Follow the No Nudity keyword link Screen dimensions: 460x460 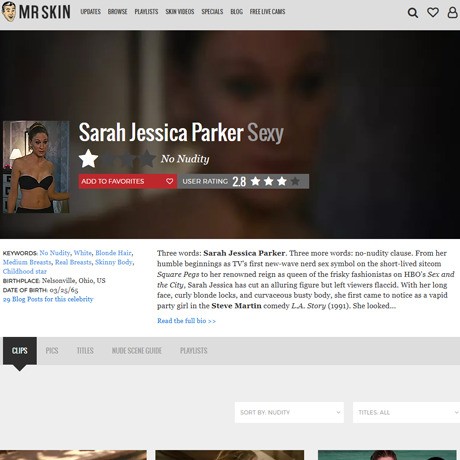[55, 253]
